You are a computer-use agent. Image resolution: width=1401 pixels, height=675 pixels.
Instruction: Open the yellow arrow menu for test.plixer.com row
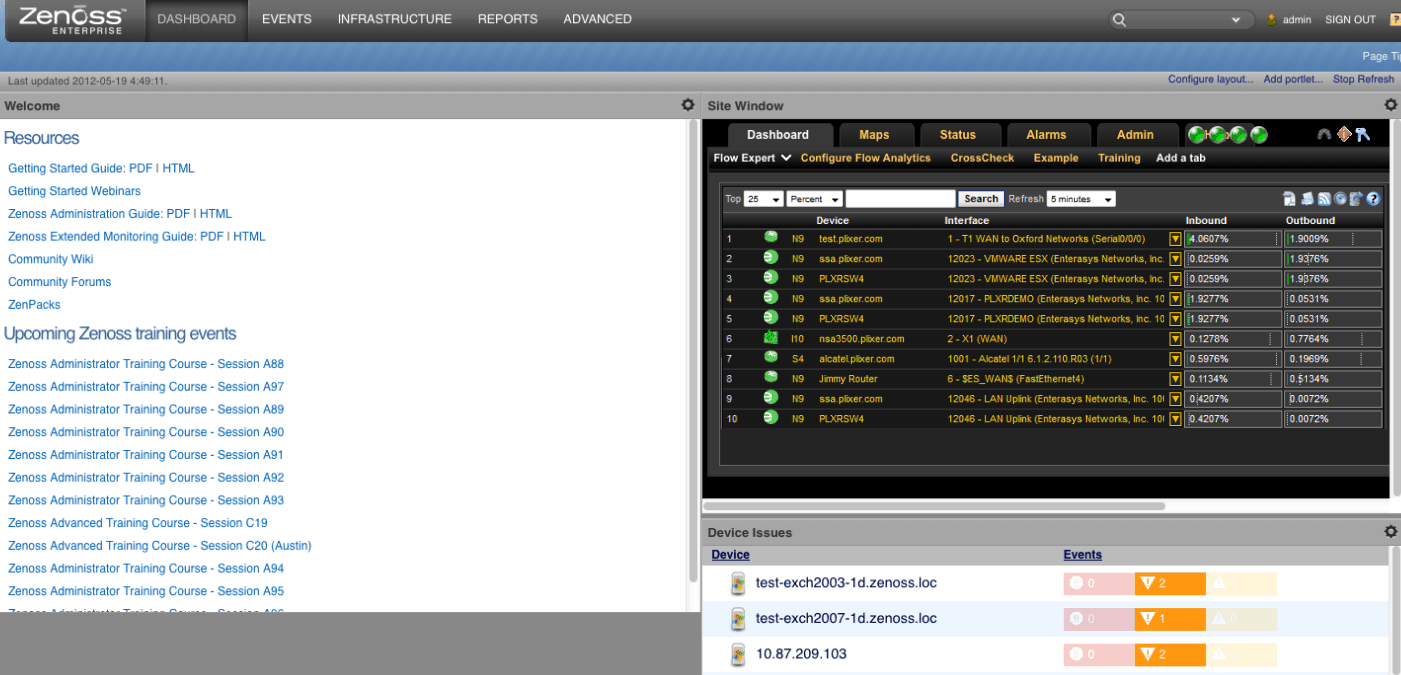(x=1176, y=239)
